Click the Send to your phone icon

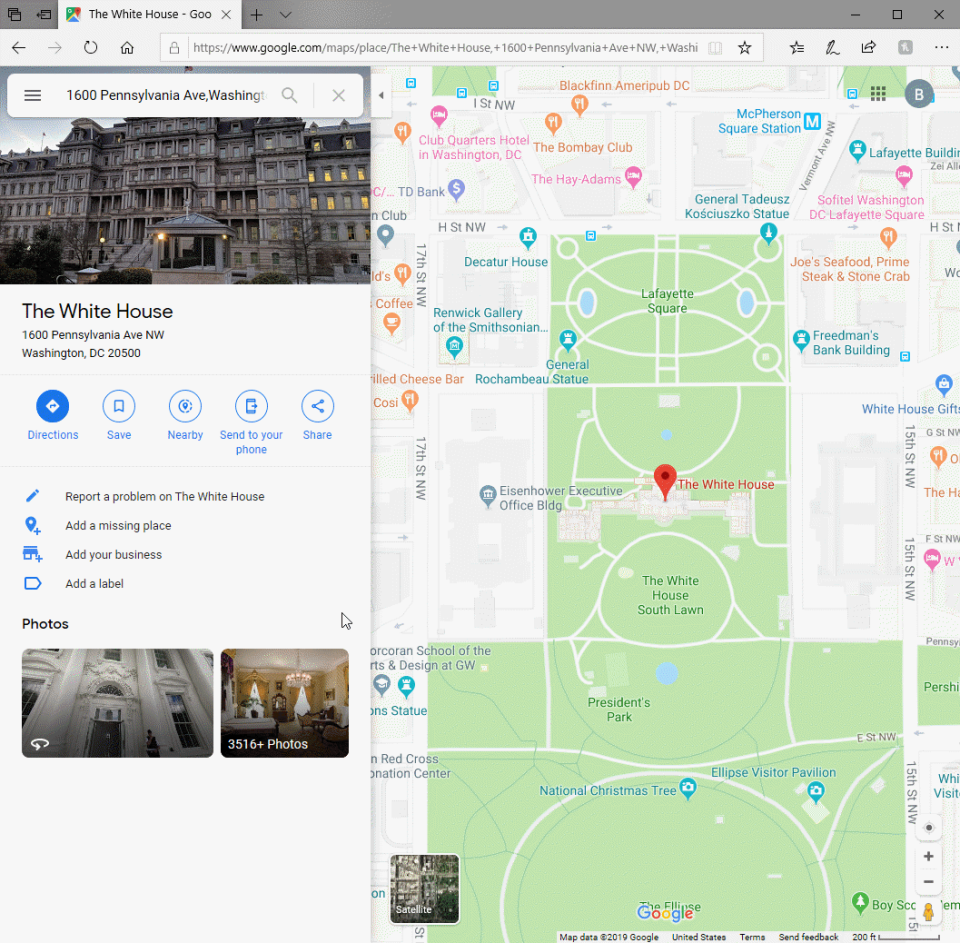point(251,406)
